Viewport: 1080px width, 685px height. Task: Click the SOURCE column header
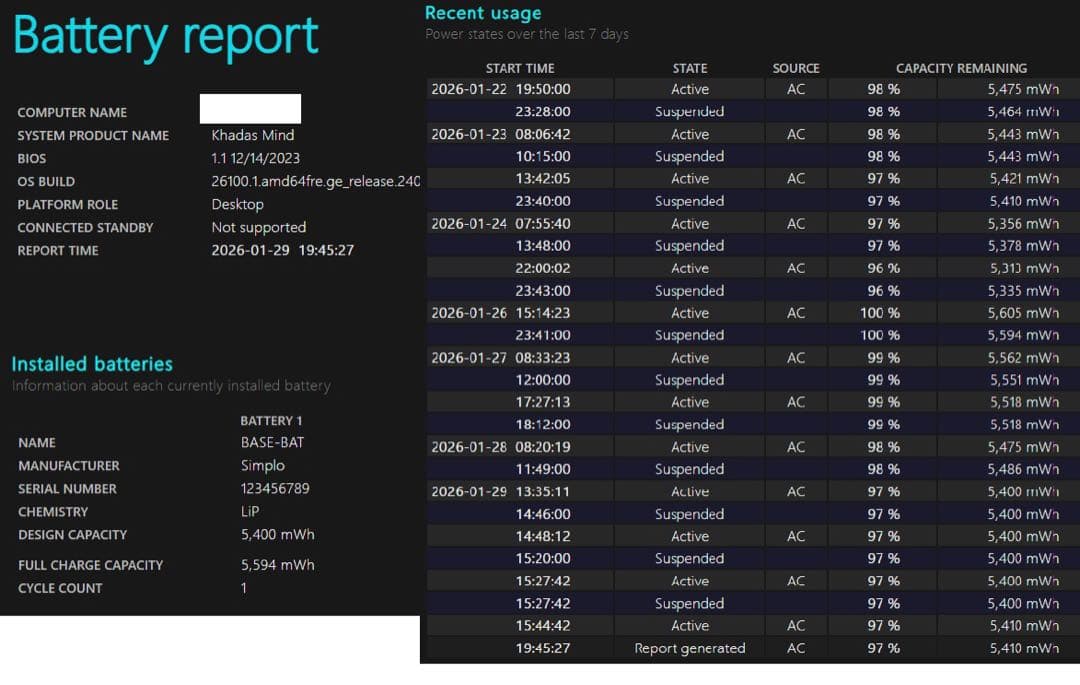[796, 68]
